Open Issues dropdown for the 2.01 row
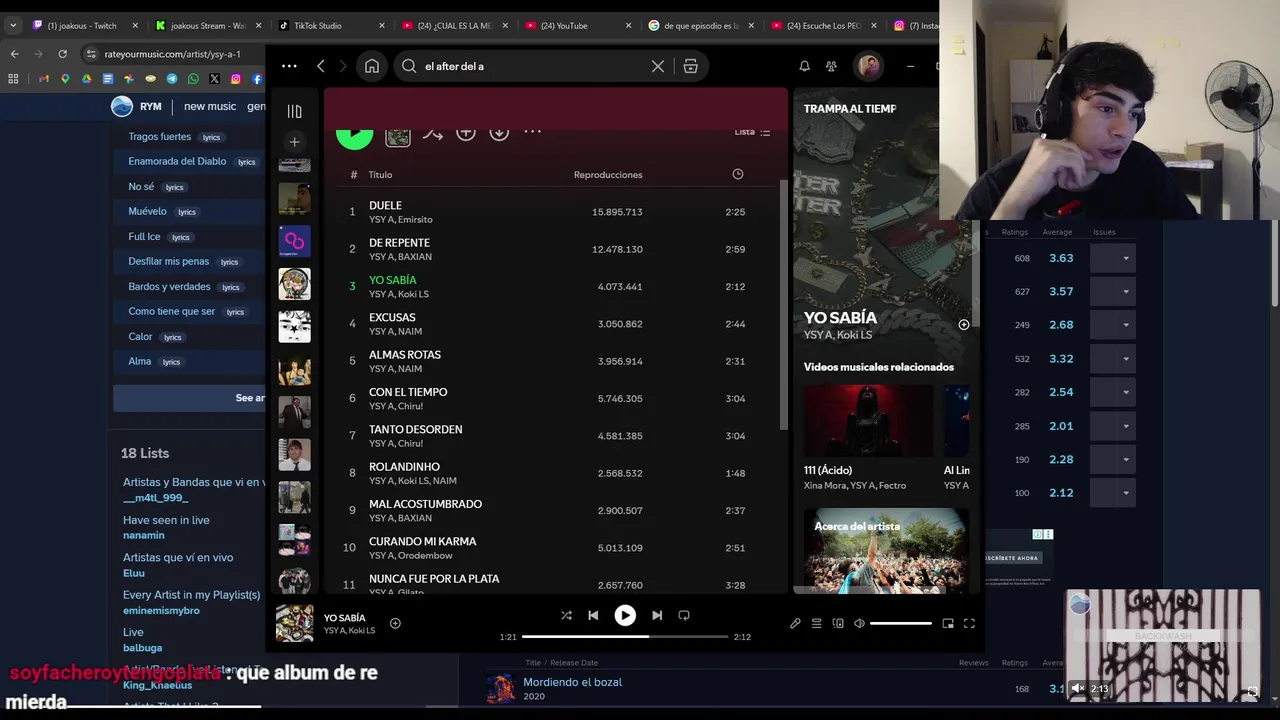The height and width of the screenshot is (720, 1280). pyautogui.click(x=1113, y=426)
